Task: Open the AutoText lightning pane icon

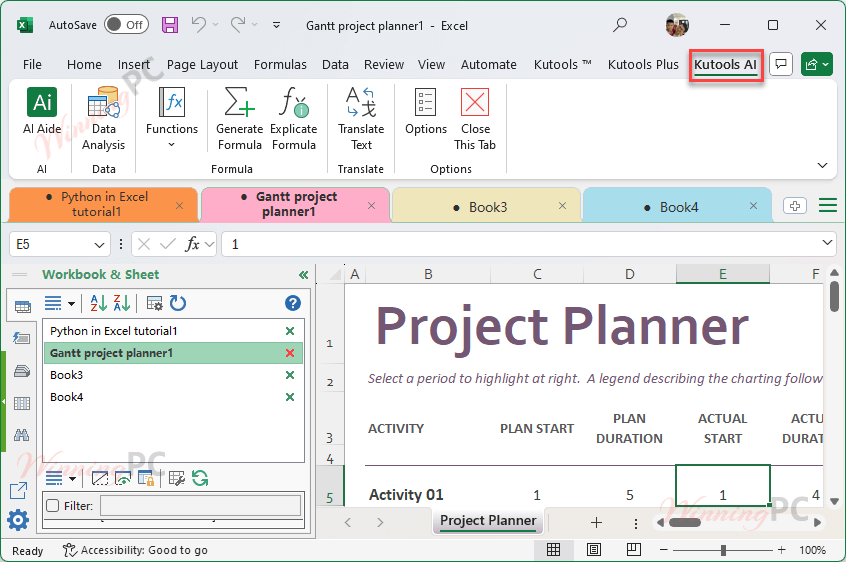Action: (22, 338)
